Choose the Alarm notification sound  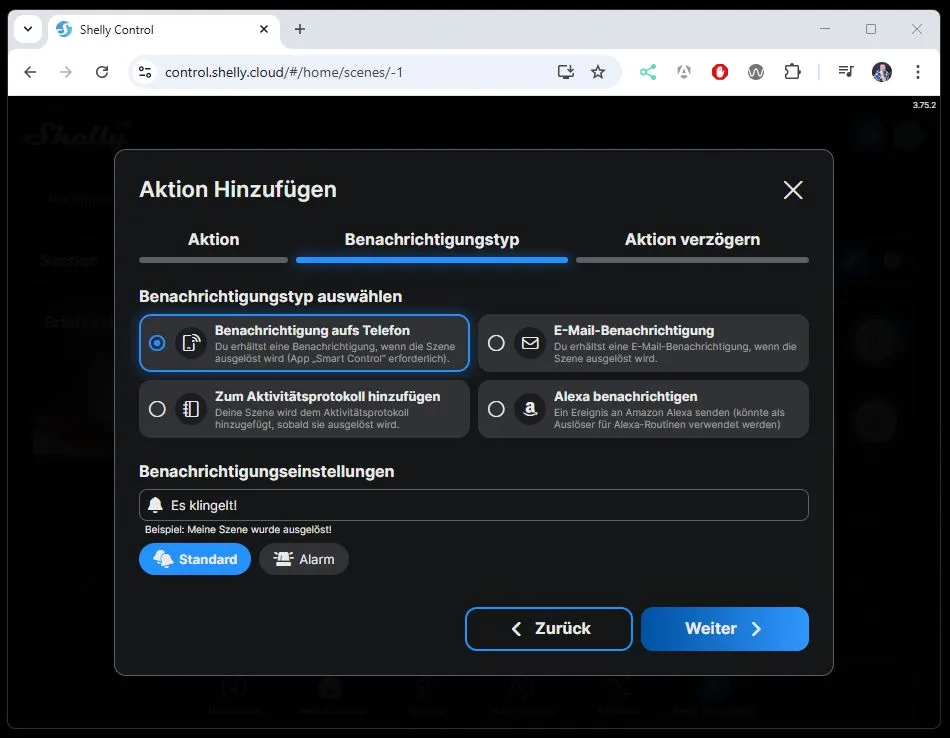(304, 559)
